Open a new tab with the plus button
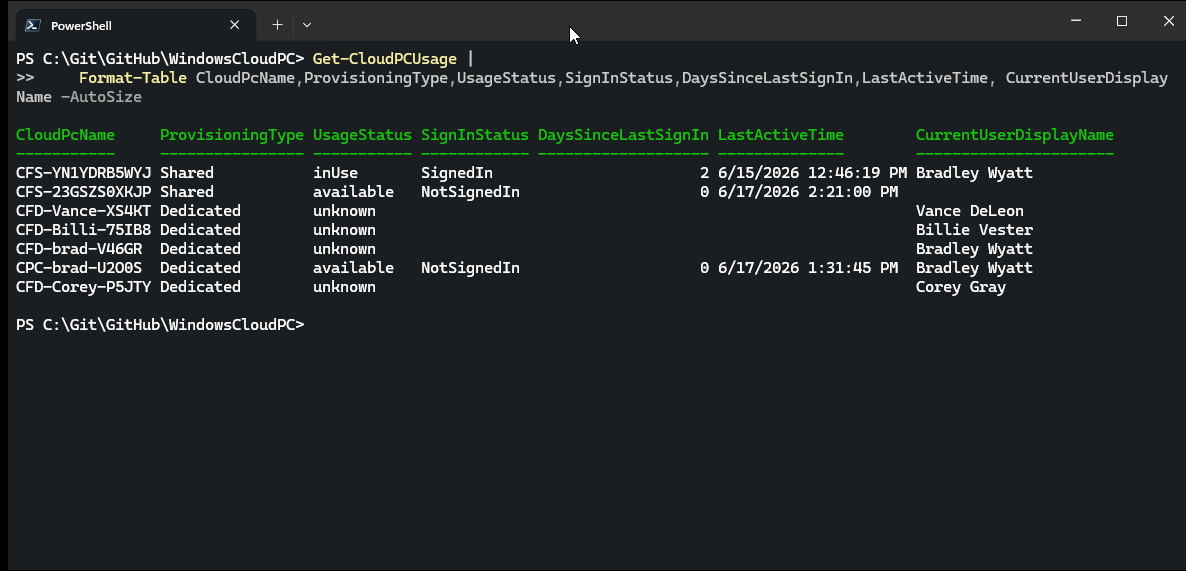The image size is (1186, 571). tap(278, 25)
